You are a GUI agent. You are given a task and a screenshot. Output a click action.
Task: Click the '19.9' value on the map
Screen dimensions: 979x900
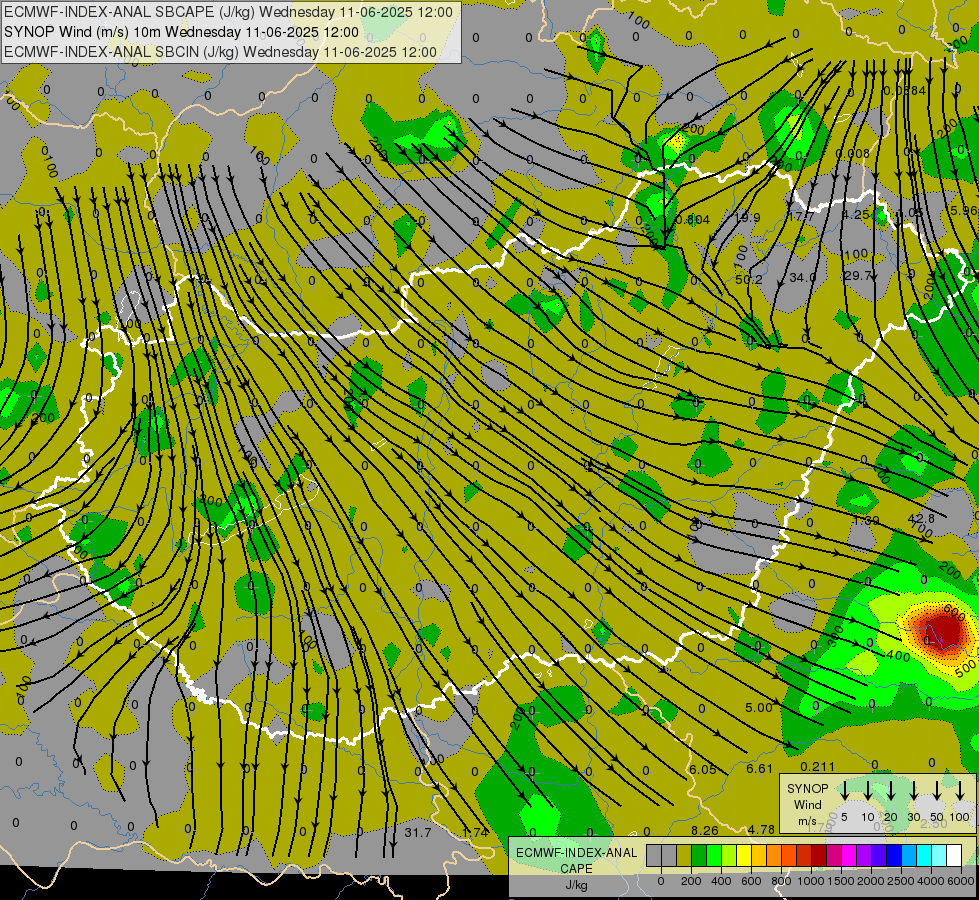pos(747,218)
